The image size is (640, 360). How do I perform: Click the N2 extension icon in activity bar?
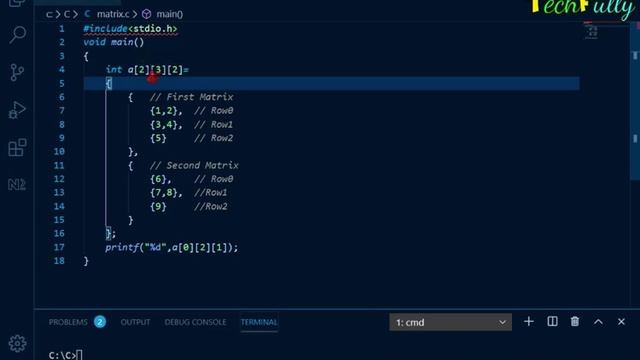point(17,184)
